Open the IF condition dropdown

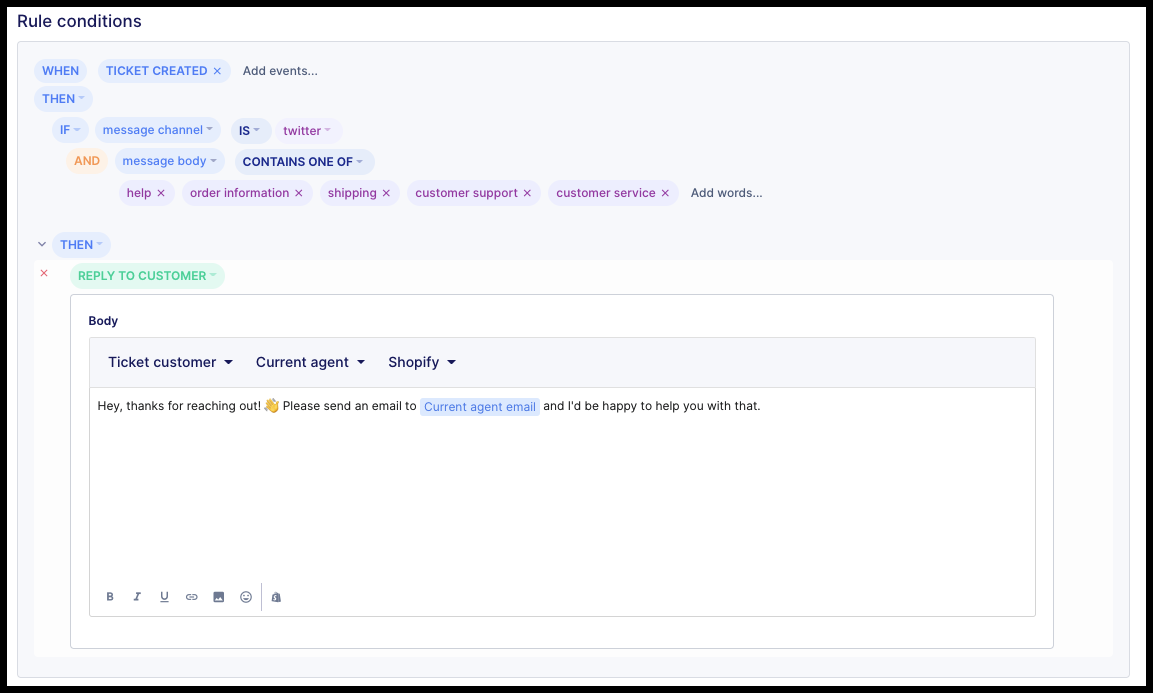tap(70, 130)
